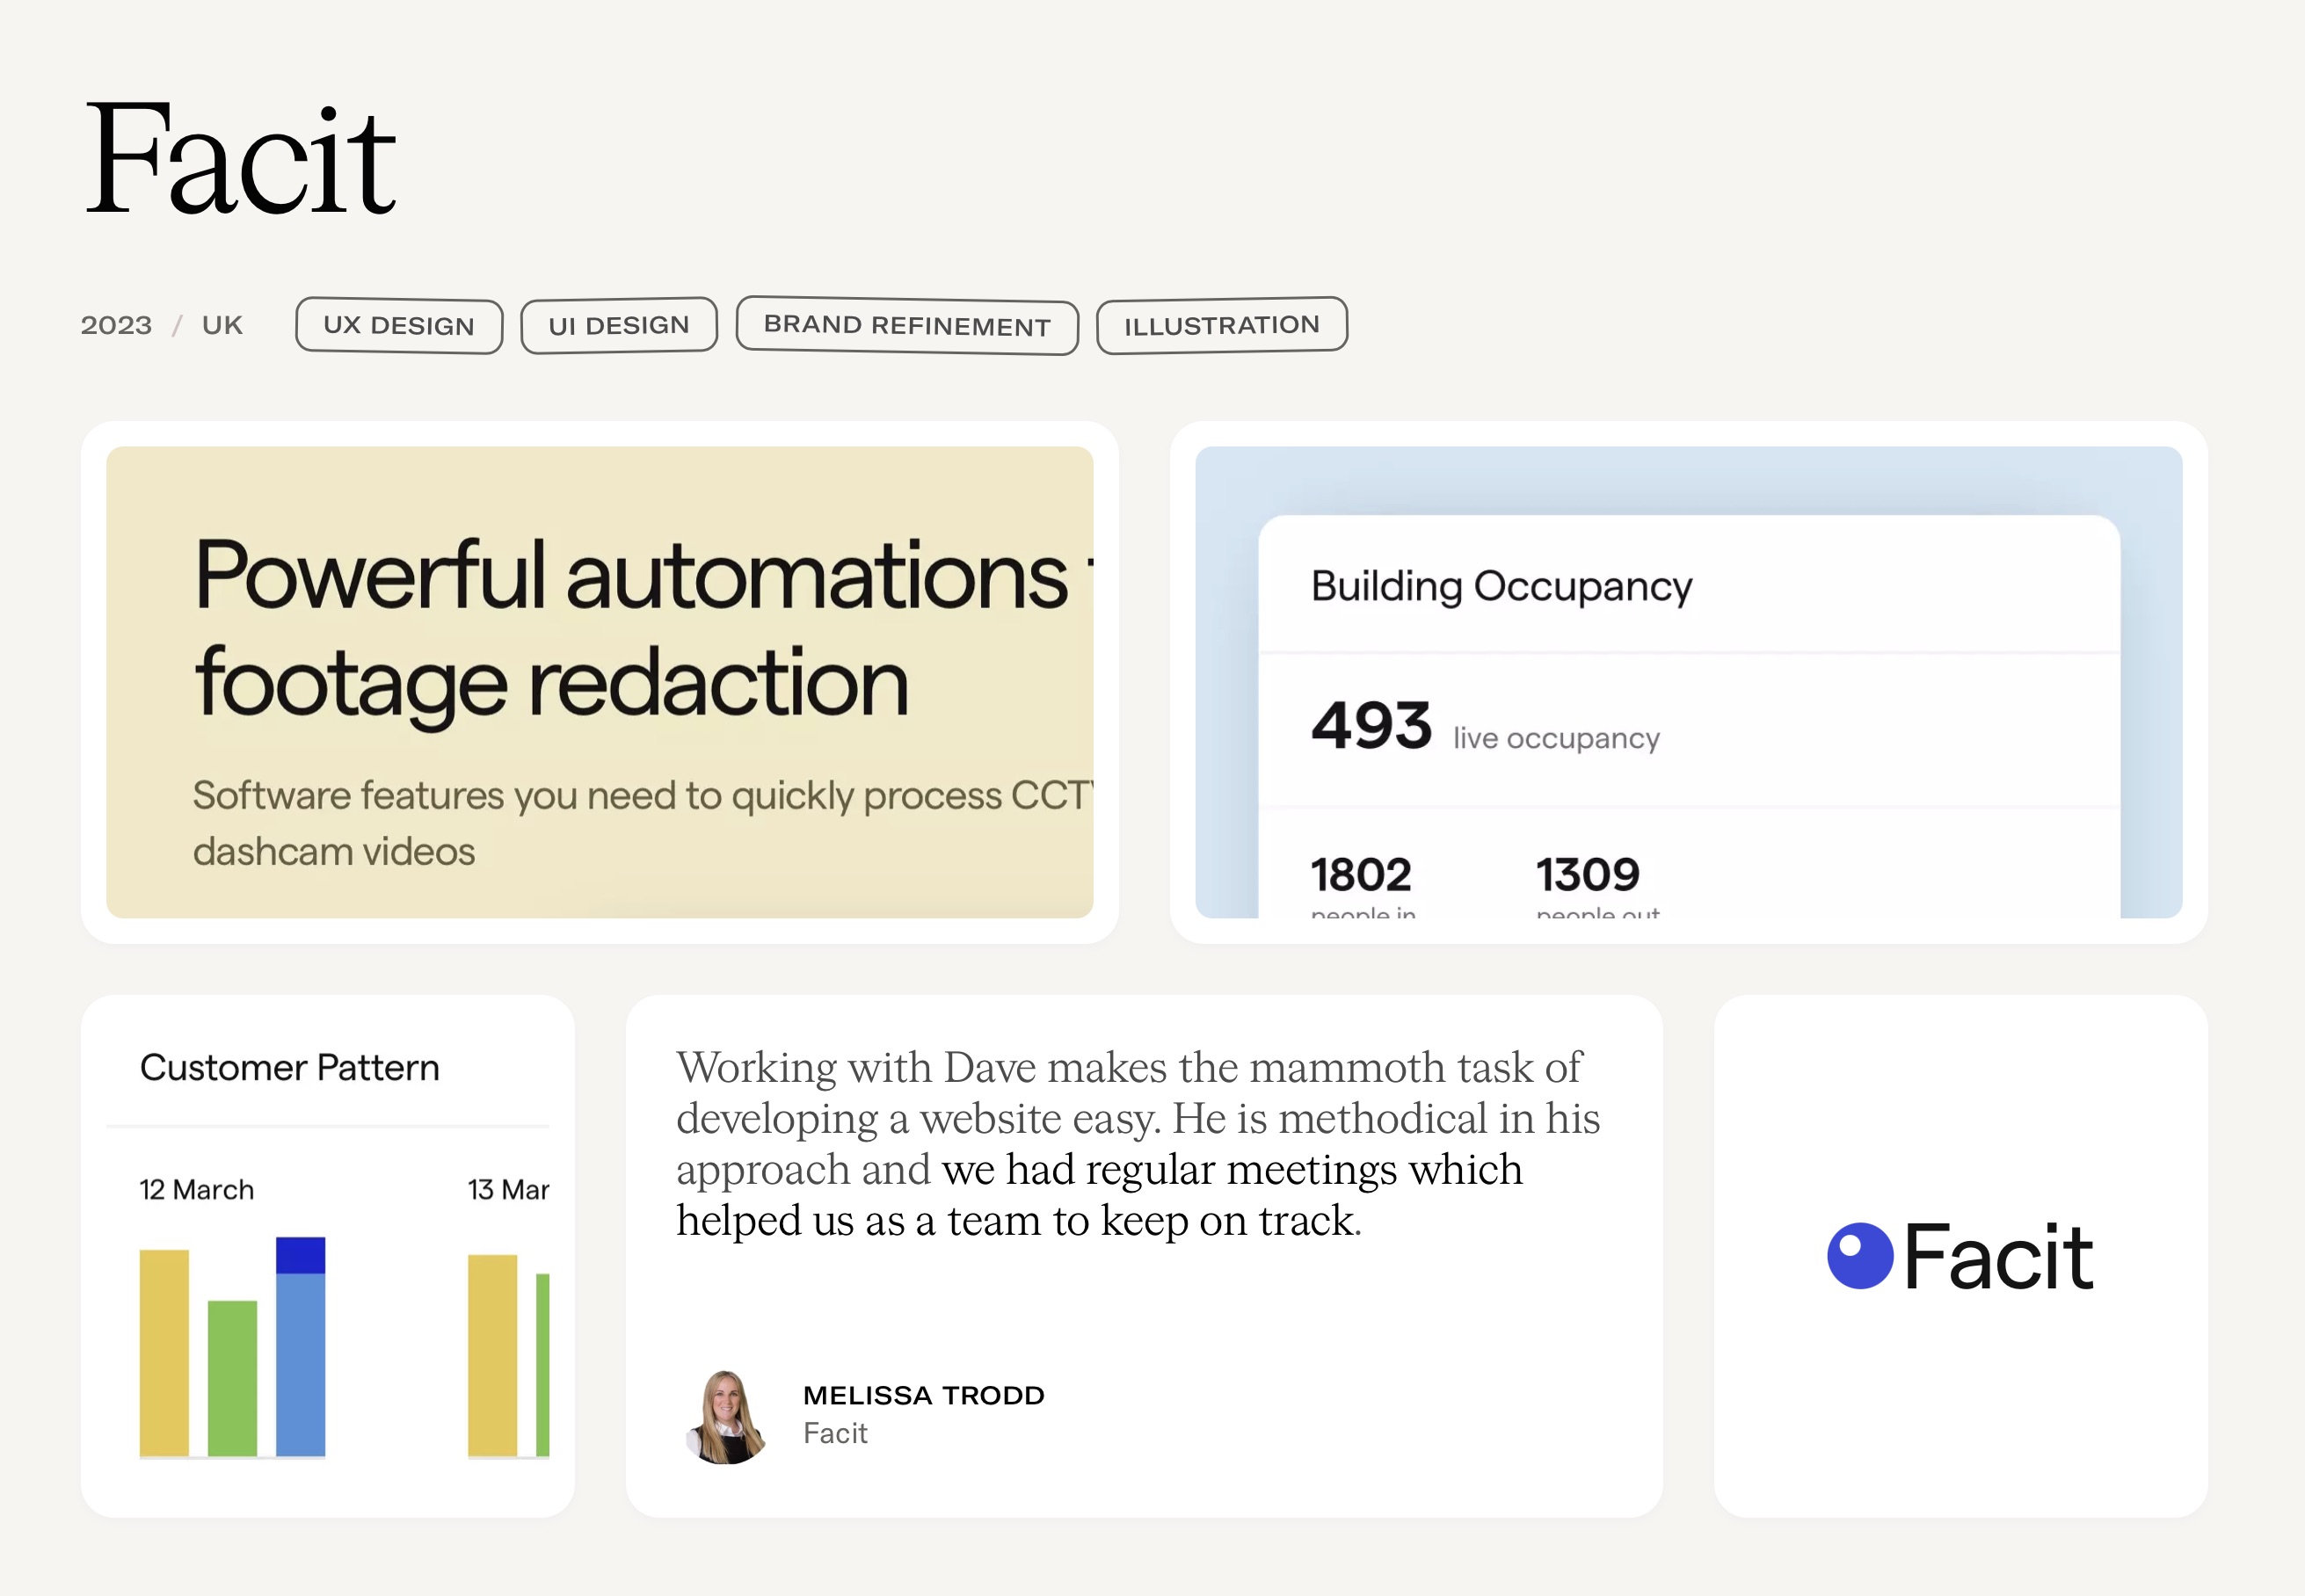Select the UX DESIGN tag

pyautogui.click(x=399, y=326)
